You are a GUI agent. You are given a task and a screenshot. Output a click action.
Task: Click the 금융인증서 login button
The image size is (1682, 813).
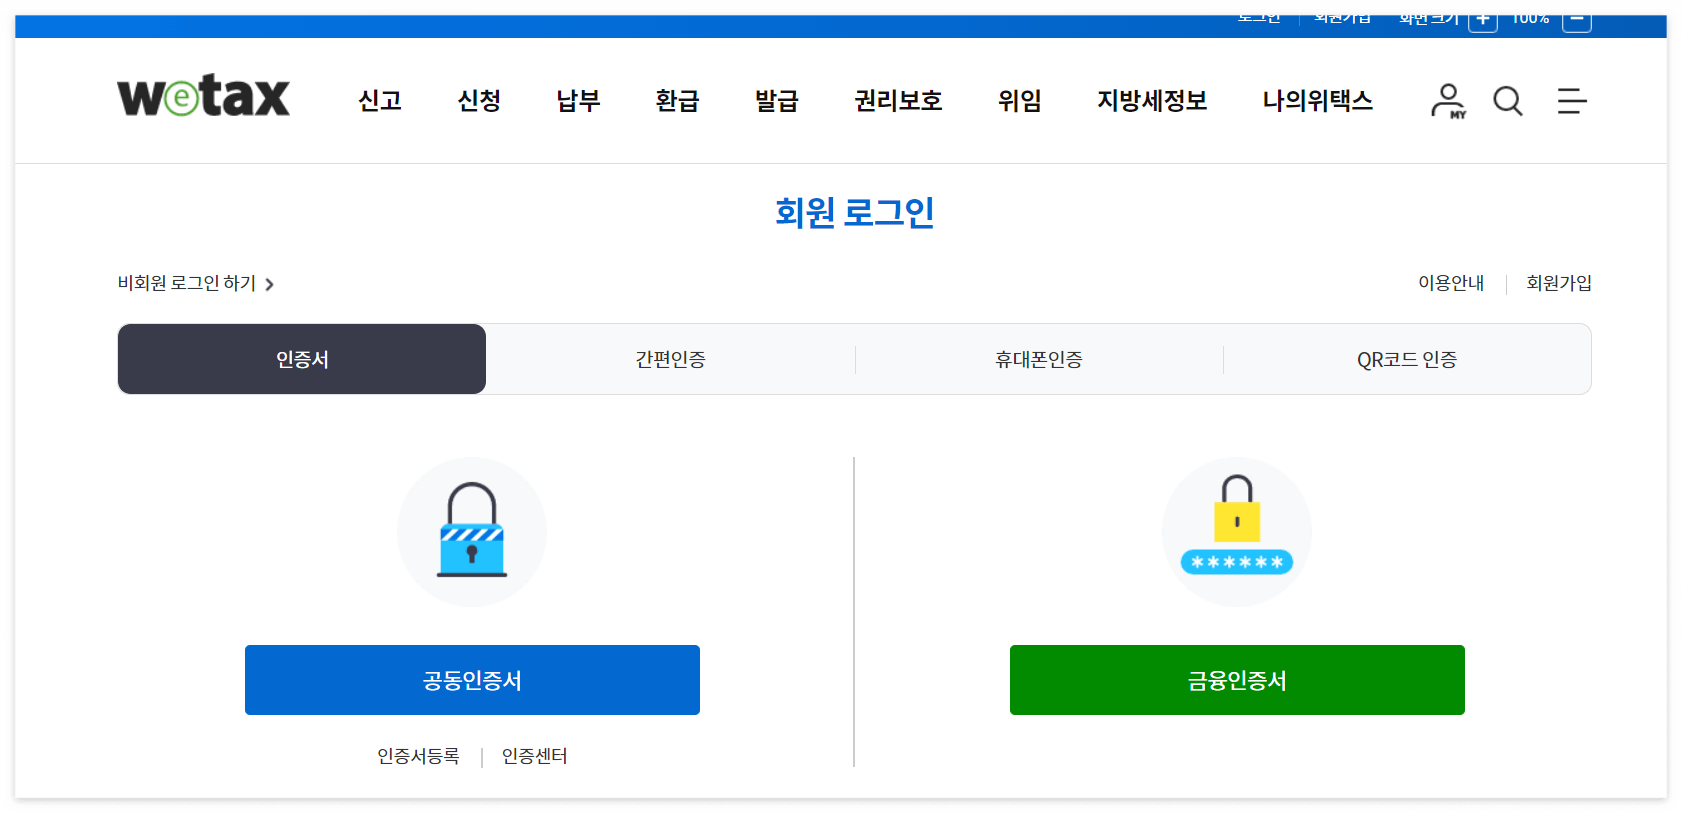point(1236,680)
